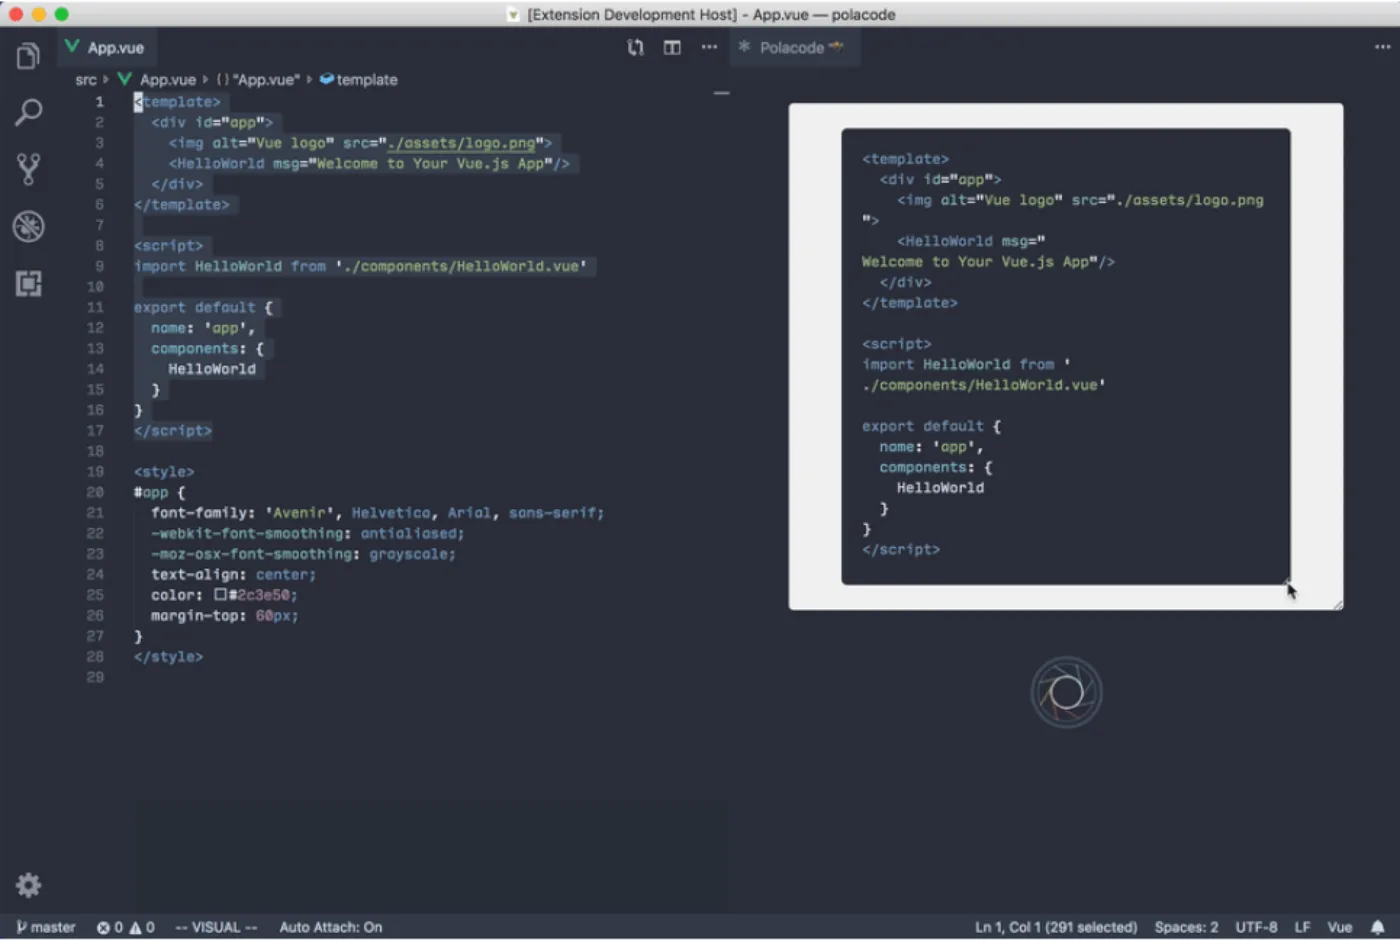Click the Polacode code snippet preview
Viewport: 1400px width, 940px height.
(x=1065, y=356)
